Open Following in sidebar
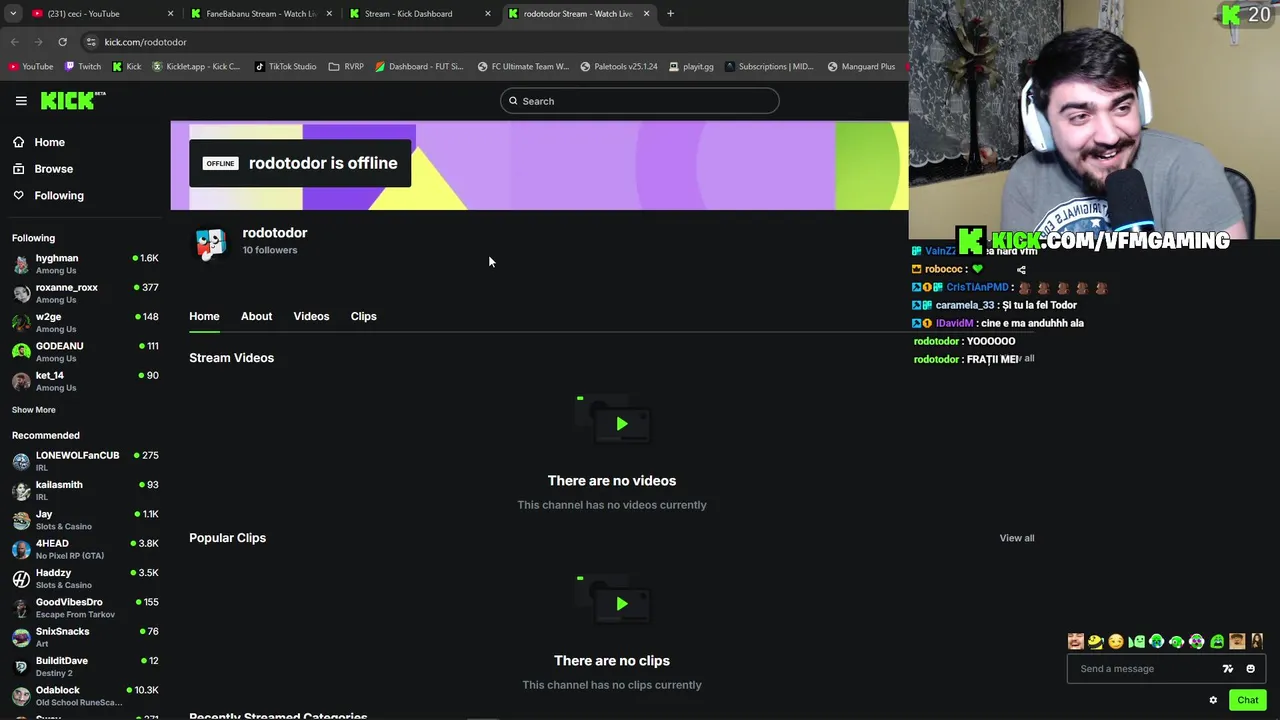 coord(48,196)
